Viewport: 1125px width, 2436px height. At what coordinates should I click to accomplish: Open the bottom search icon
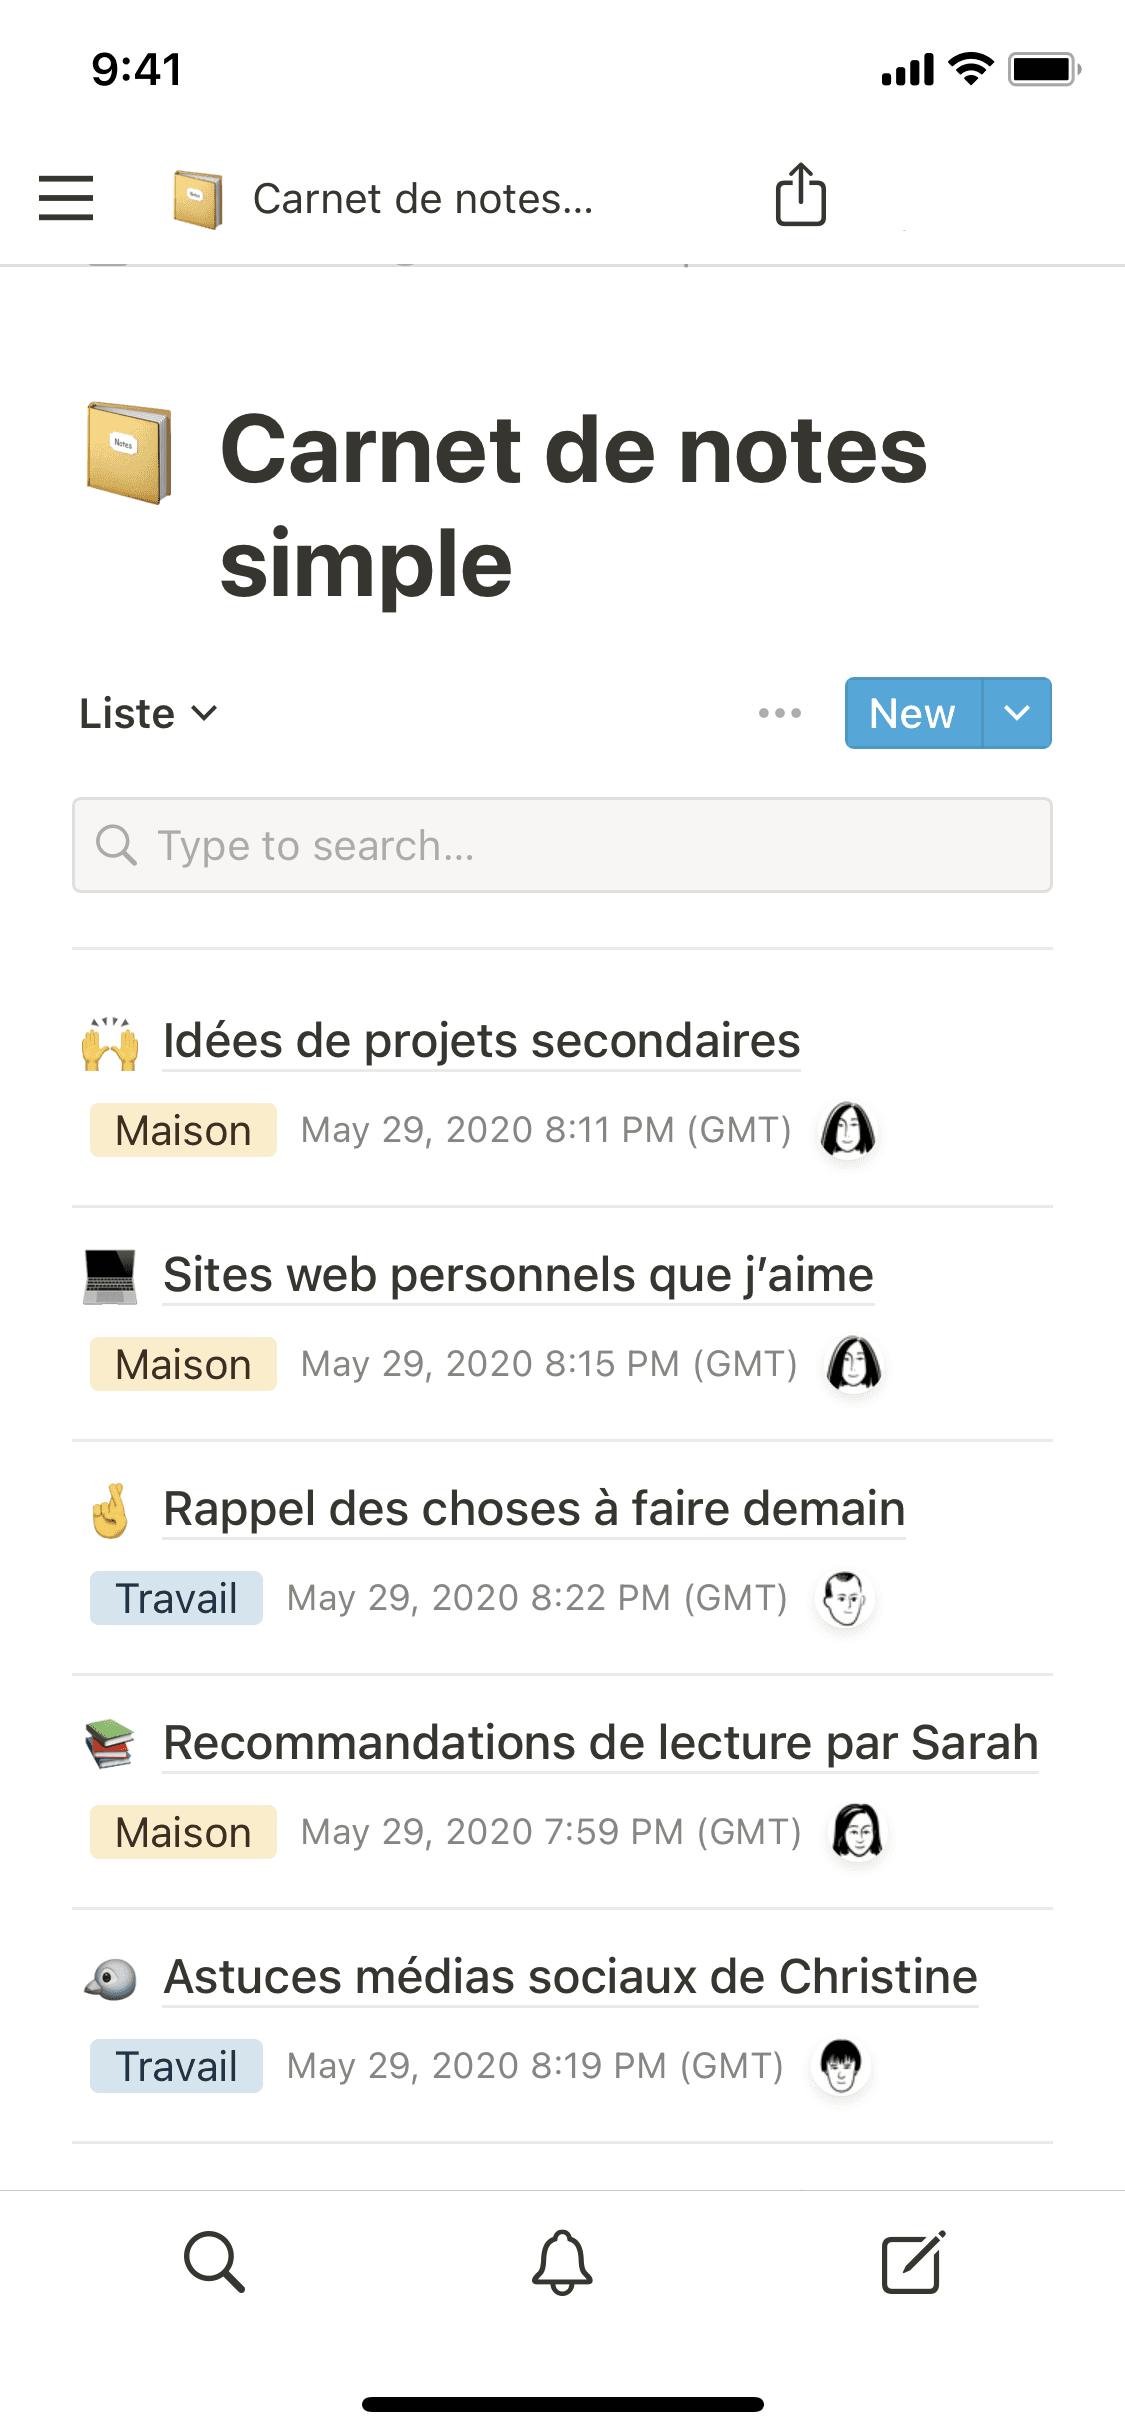[x=214, y=2261]
